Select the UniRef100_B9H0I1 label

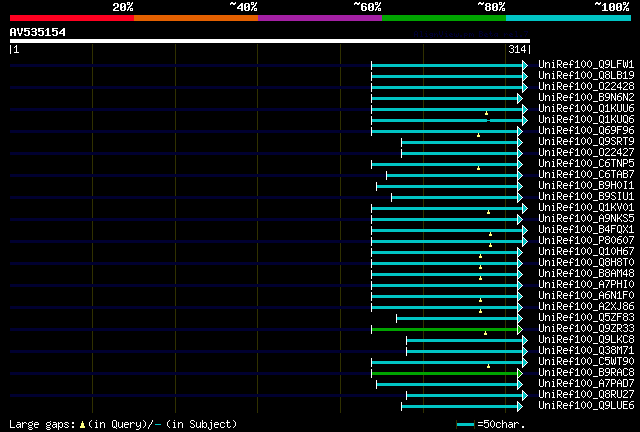click(x=586, y=185)
